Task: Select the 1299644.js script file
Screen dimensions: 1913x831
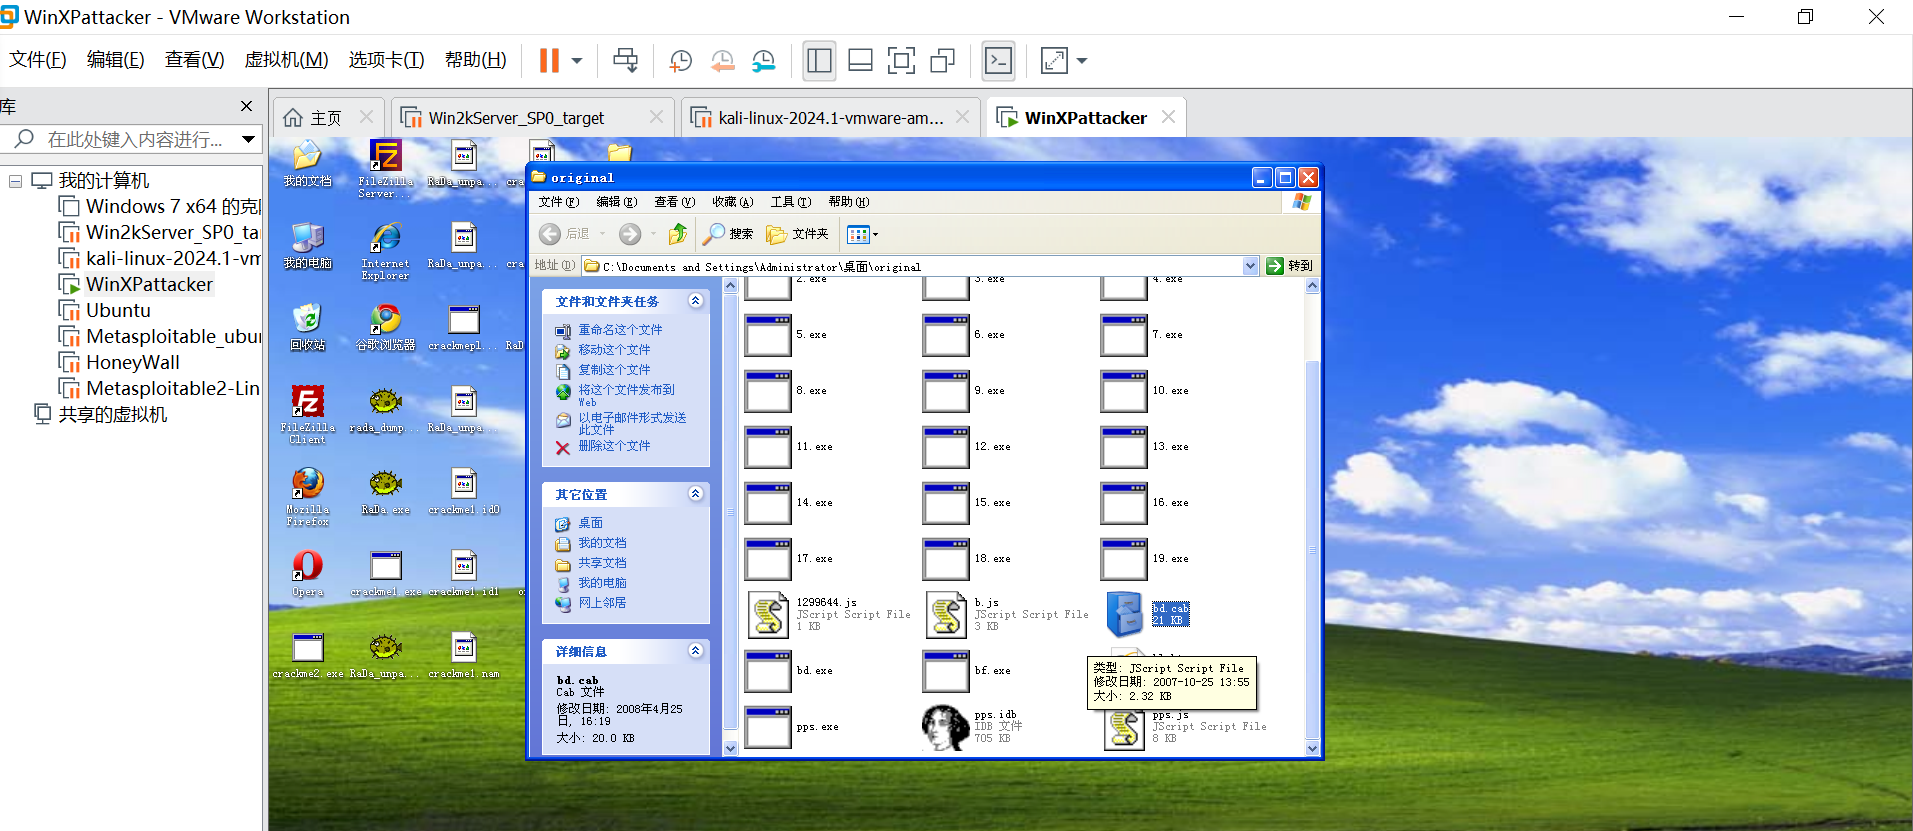Action: click(829, 615)
